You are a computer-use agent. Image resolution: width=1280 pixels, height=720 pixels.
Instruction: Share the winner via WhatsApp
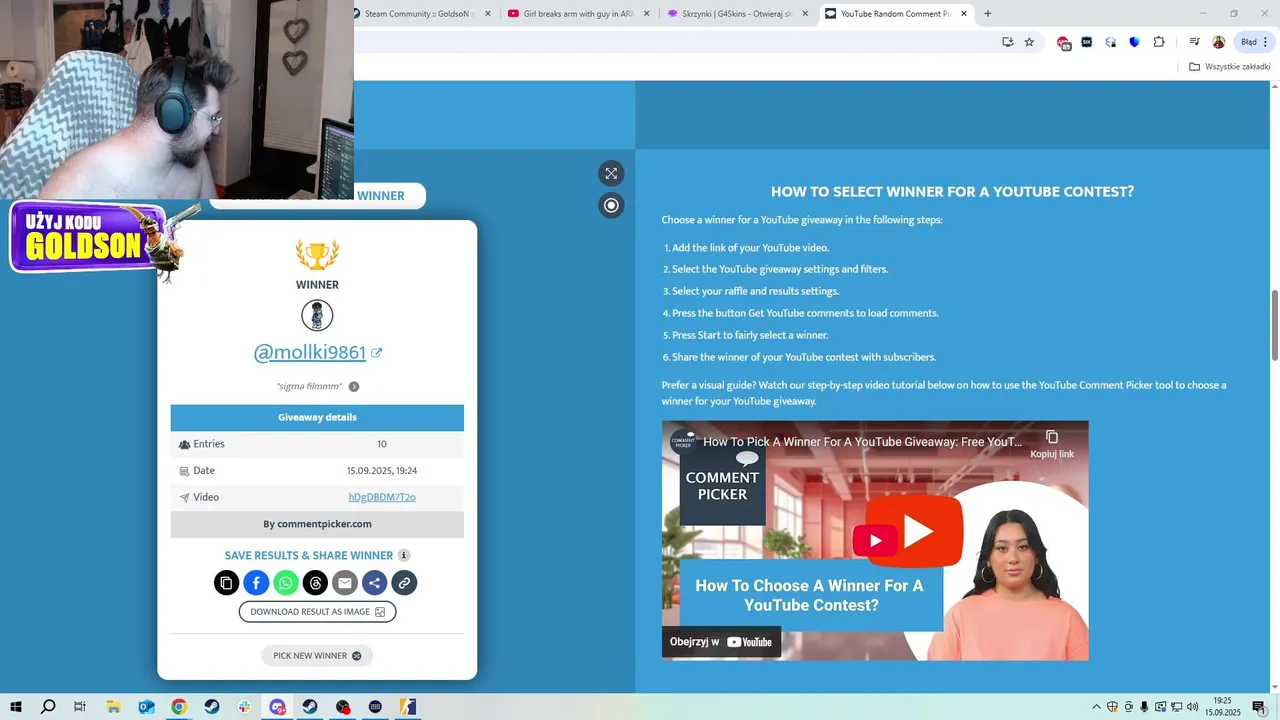pos(286,583)
